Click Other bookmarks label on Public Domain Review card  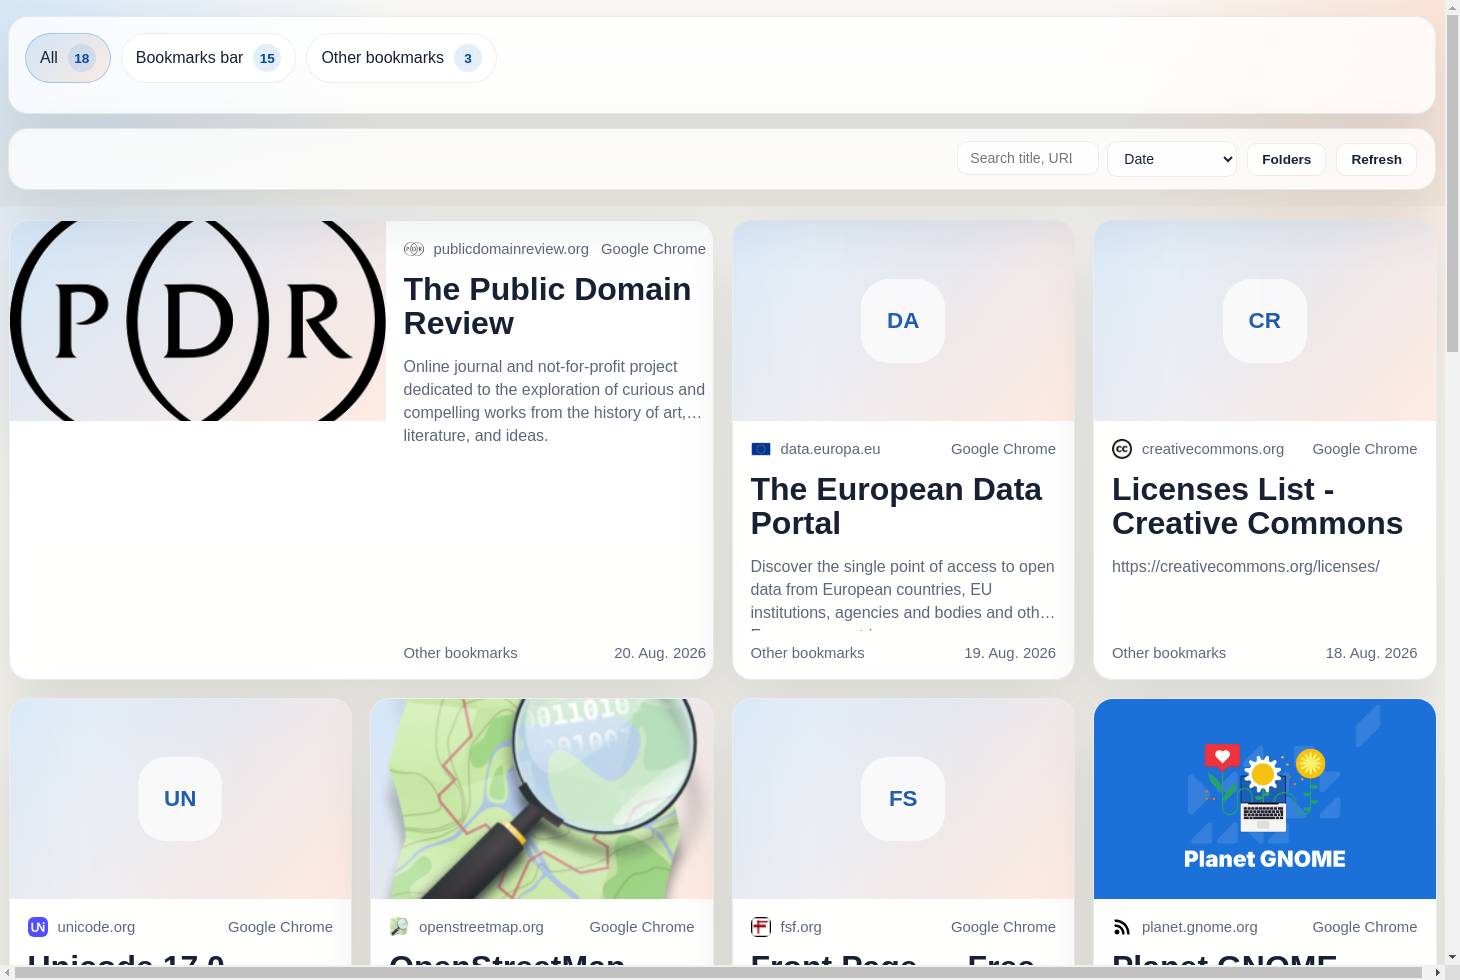(x=460, y=653)
